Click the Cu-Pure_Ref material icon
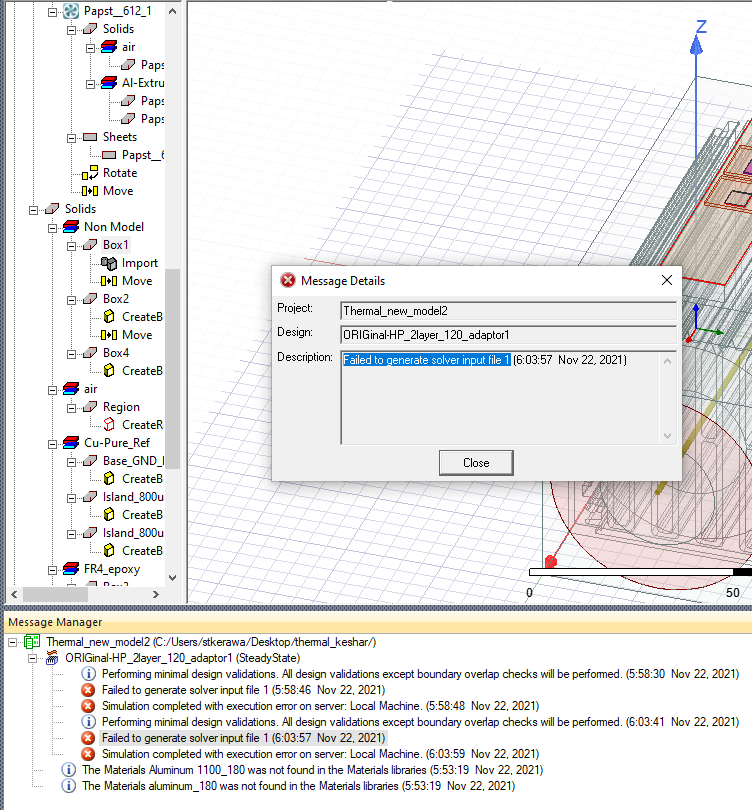Viewport: 752px width, 810px height. point(71,443)
